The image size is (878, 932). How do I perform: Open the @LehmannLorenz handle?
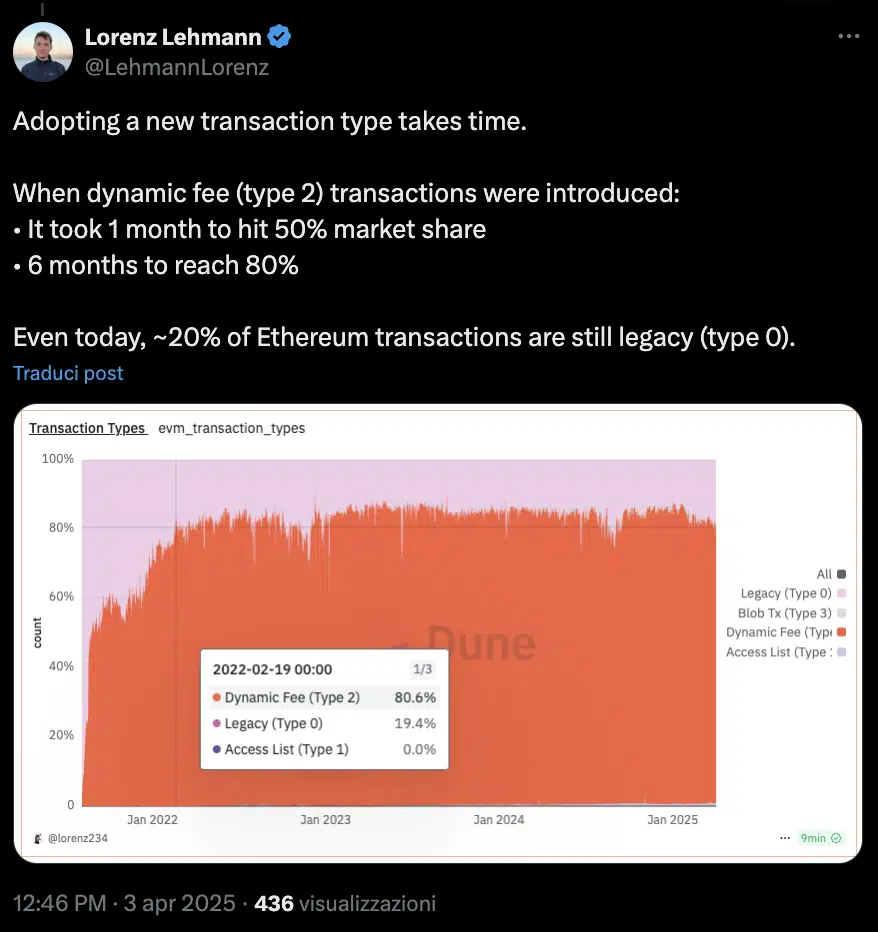coord(177,67)
